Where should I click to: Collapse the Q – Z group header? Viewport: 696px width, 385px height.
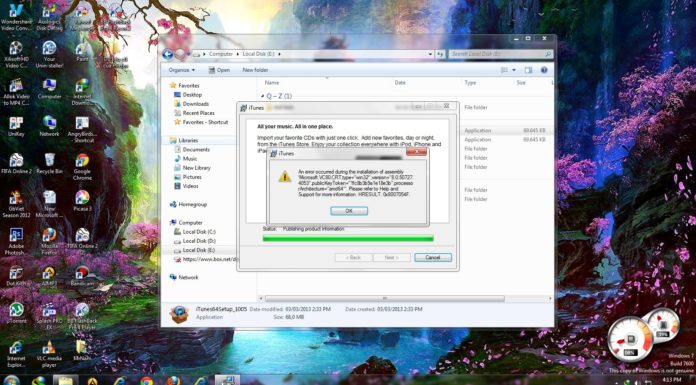(x=263, y=96)
